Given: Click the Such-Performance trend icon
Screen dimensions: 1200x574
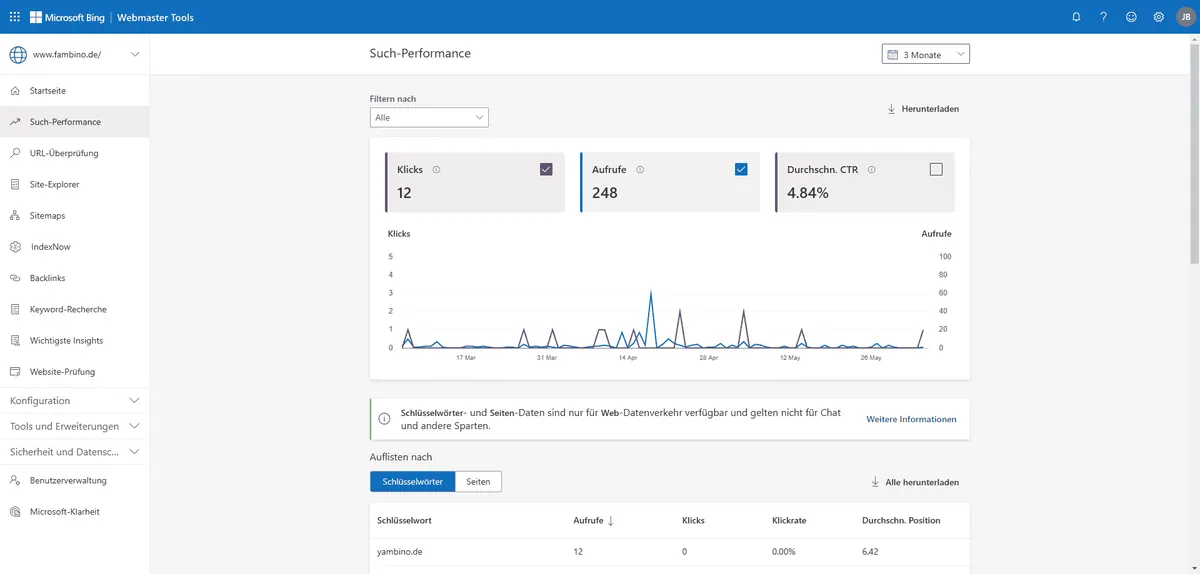Looking at the screenshot, I should pyautogui.click(x=15, y=122).
